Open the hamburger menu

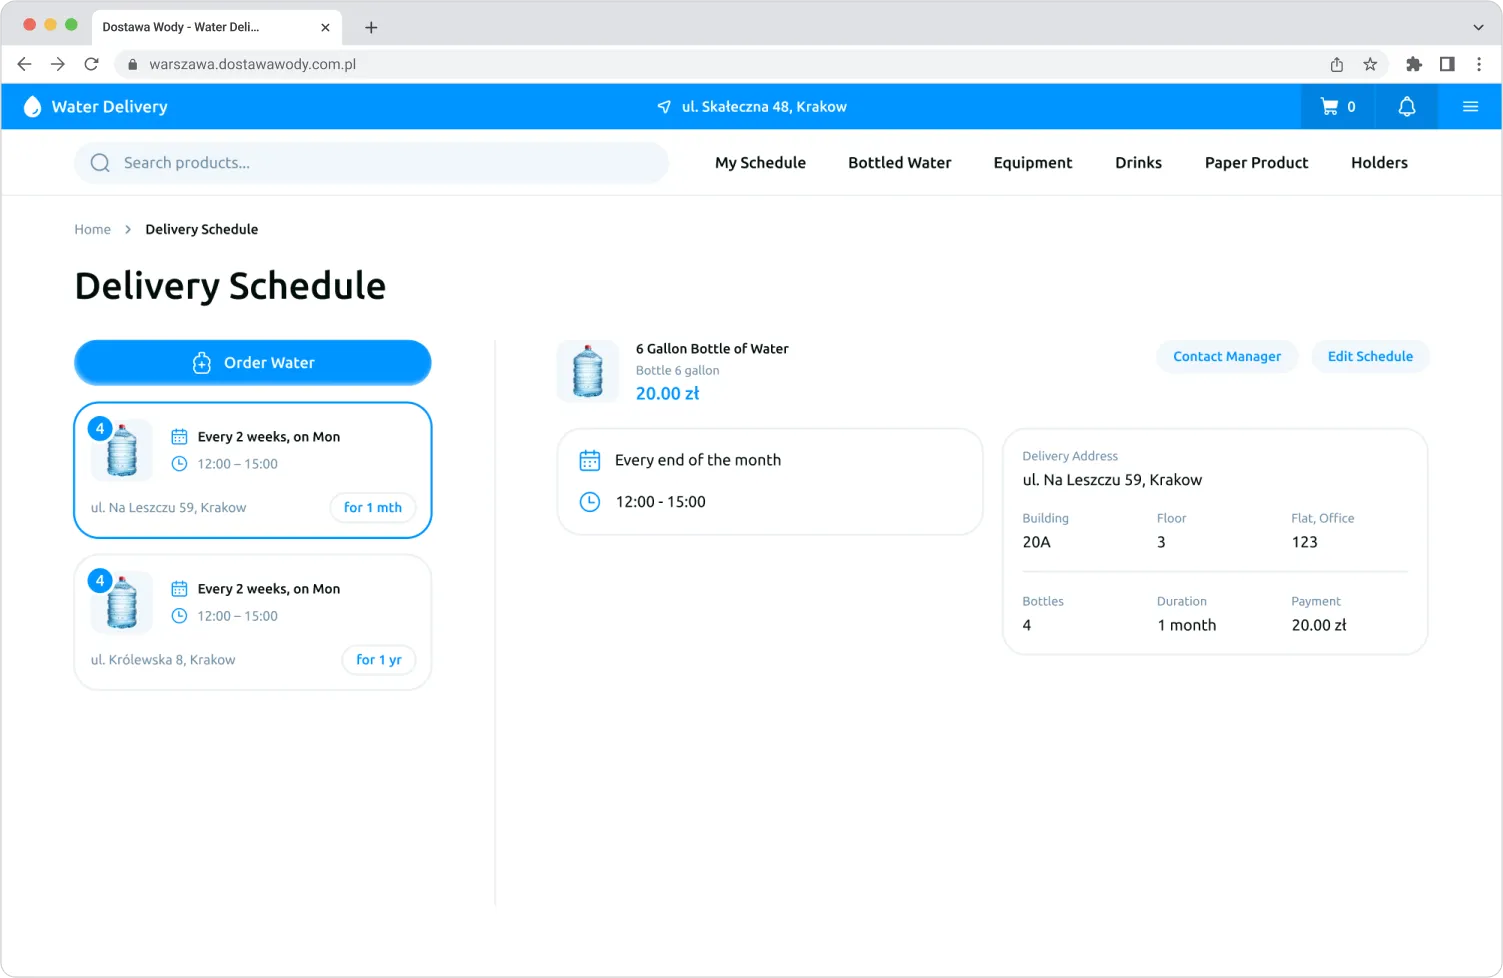(x=1470, y=107)
